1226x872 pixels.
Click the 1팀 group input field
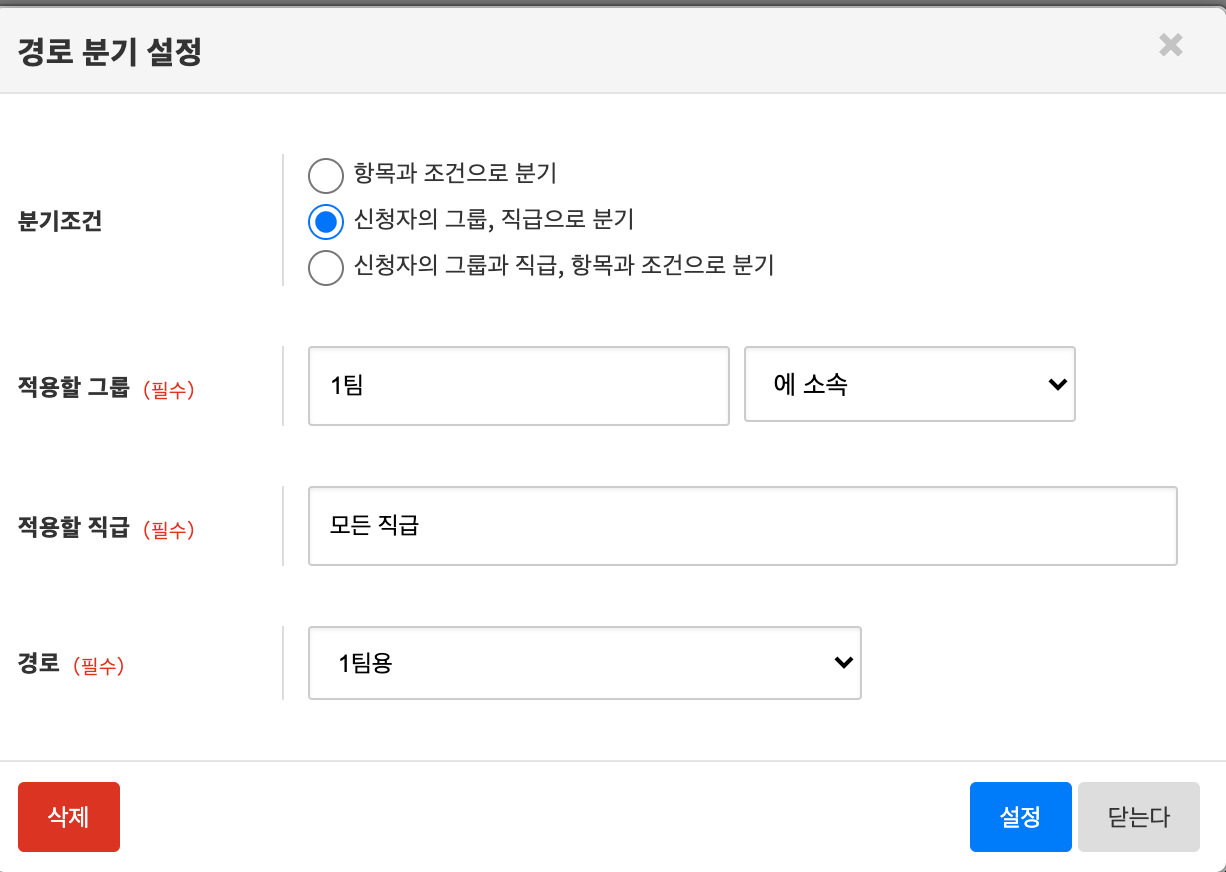coord(518,386)
